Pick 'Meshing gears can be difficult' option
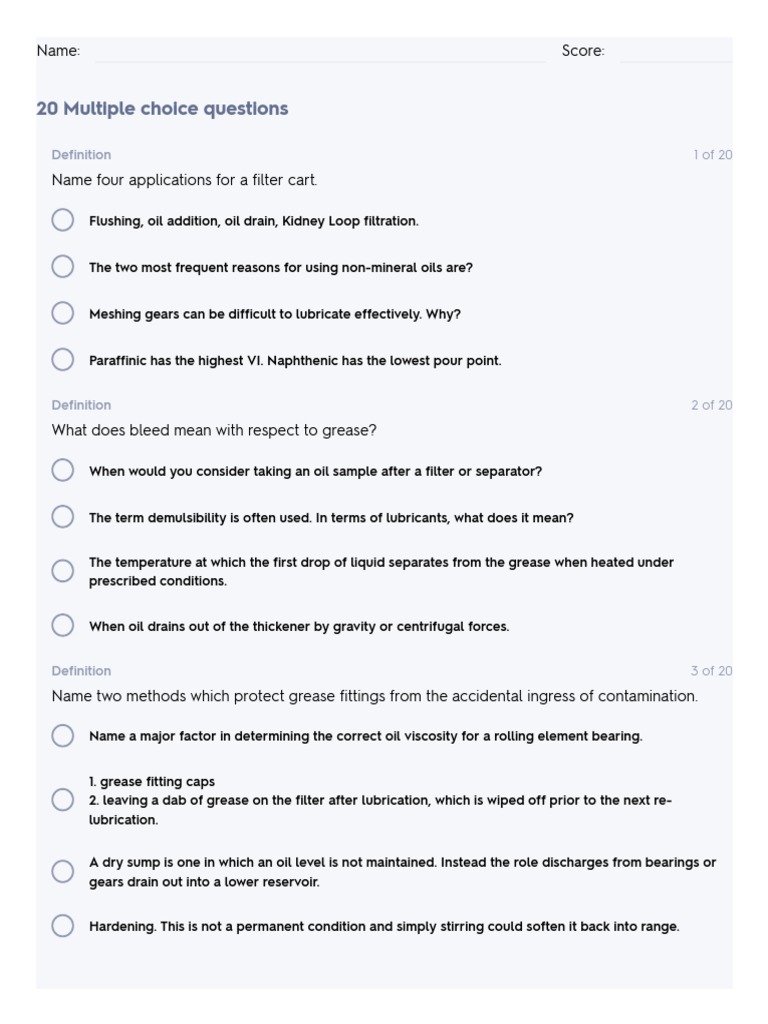 pos(63,313)
